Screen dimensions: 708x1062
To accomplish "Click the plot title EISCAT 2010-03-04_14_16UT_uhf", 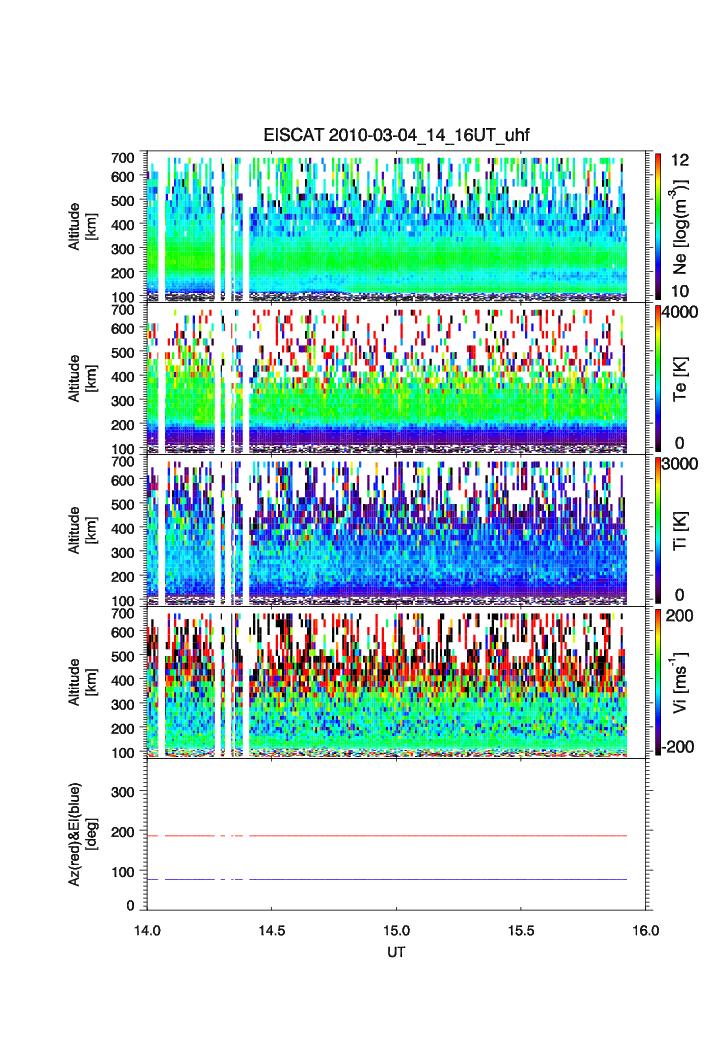I will 397,135.
